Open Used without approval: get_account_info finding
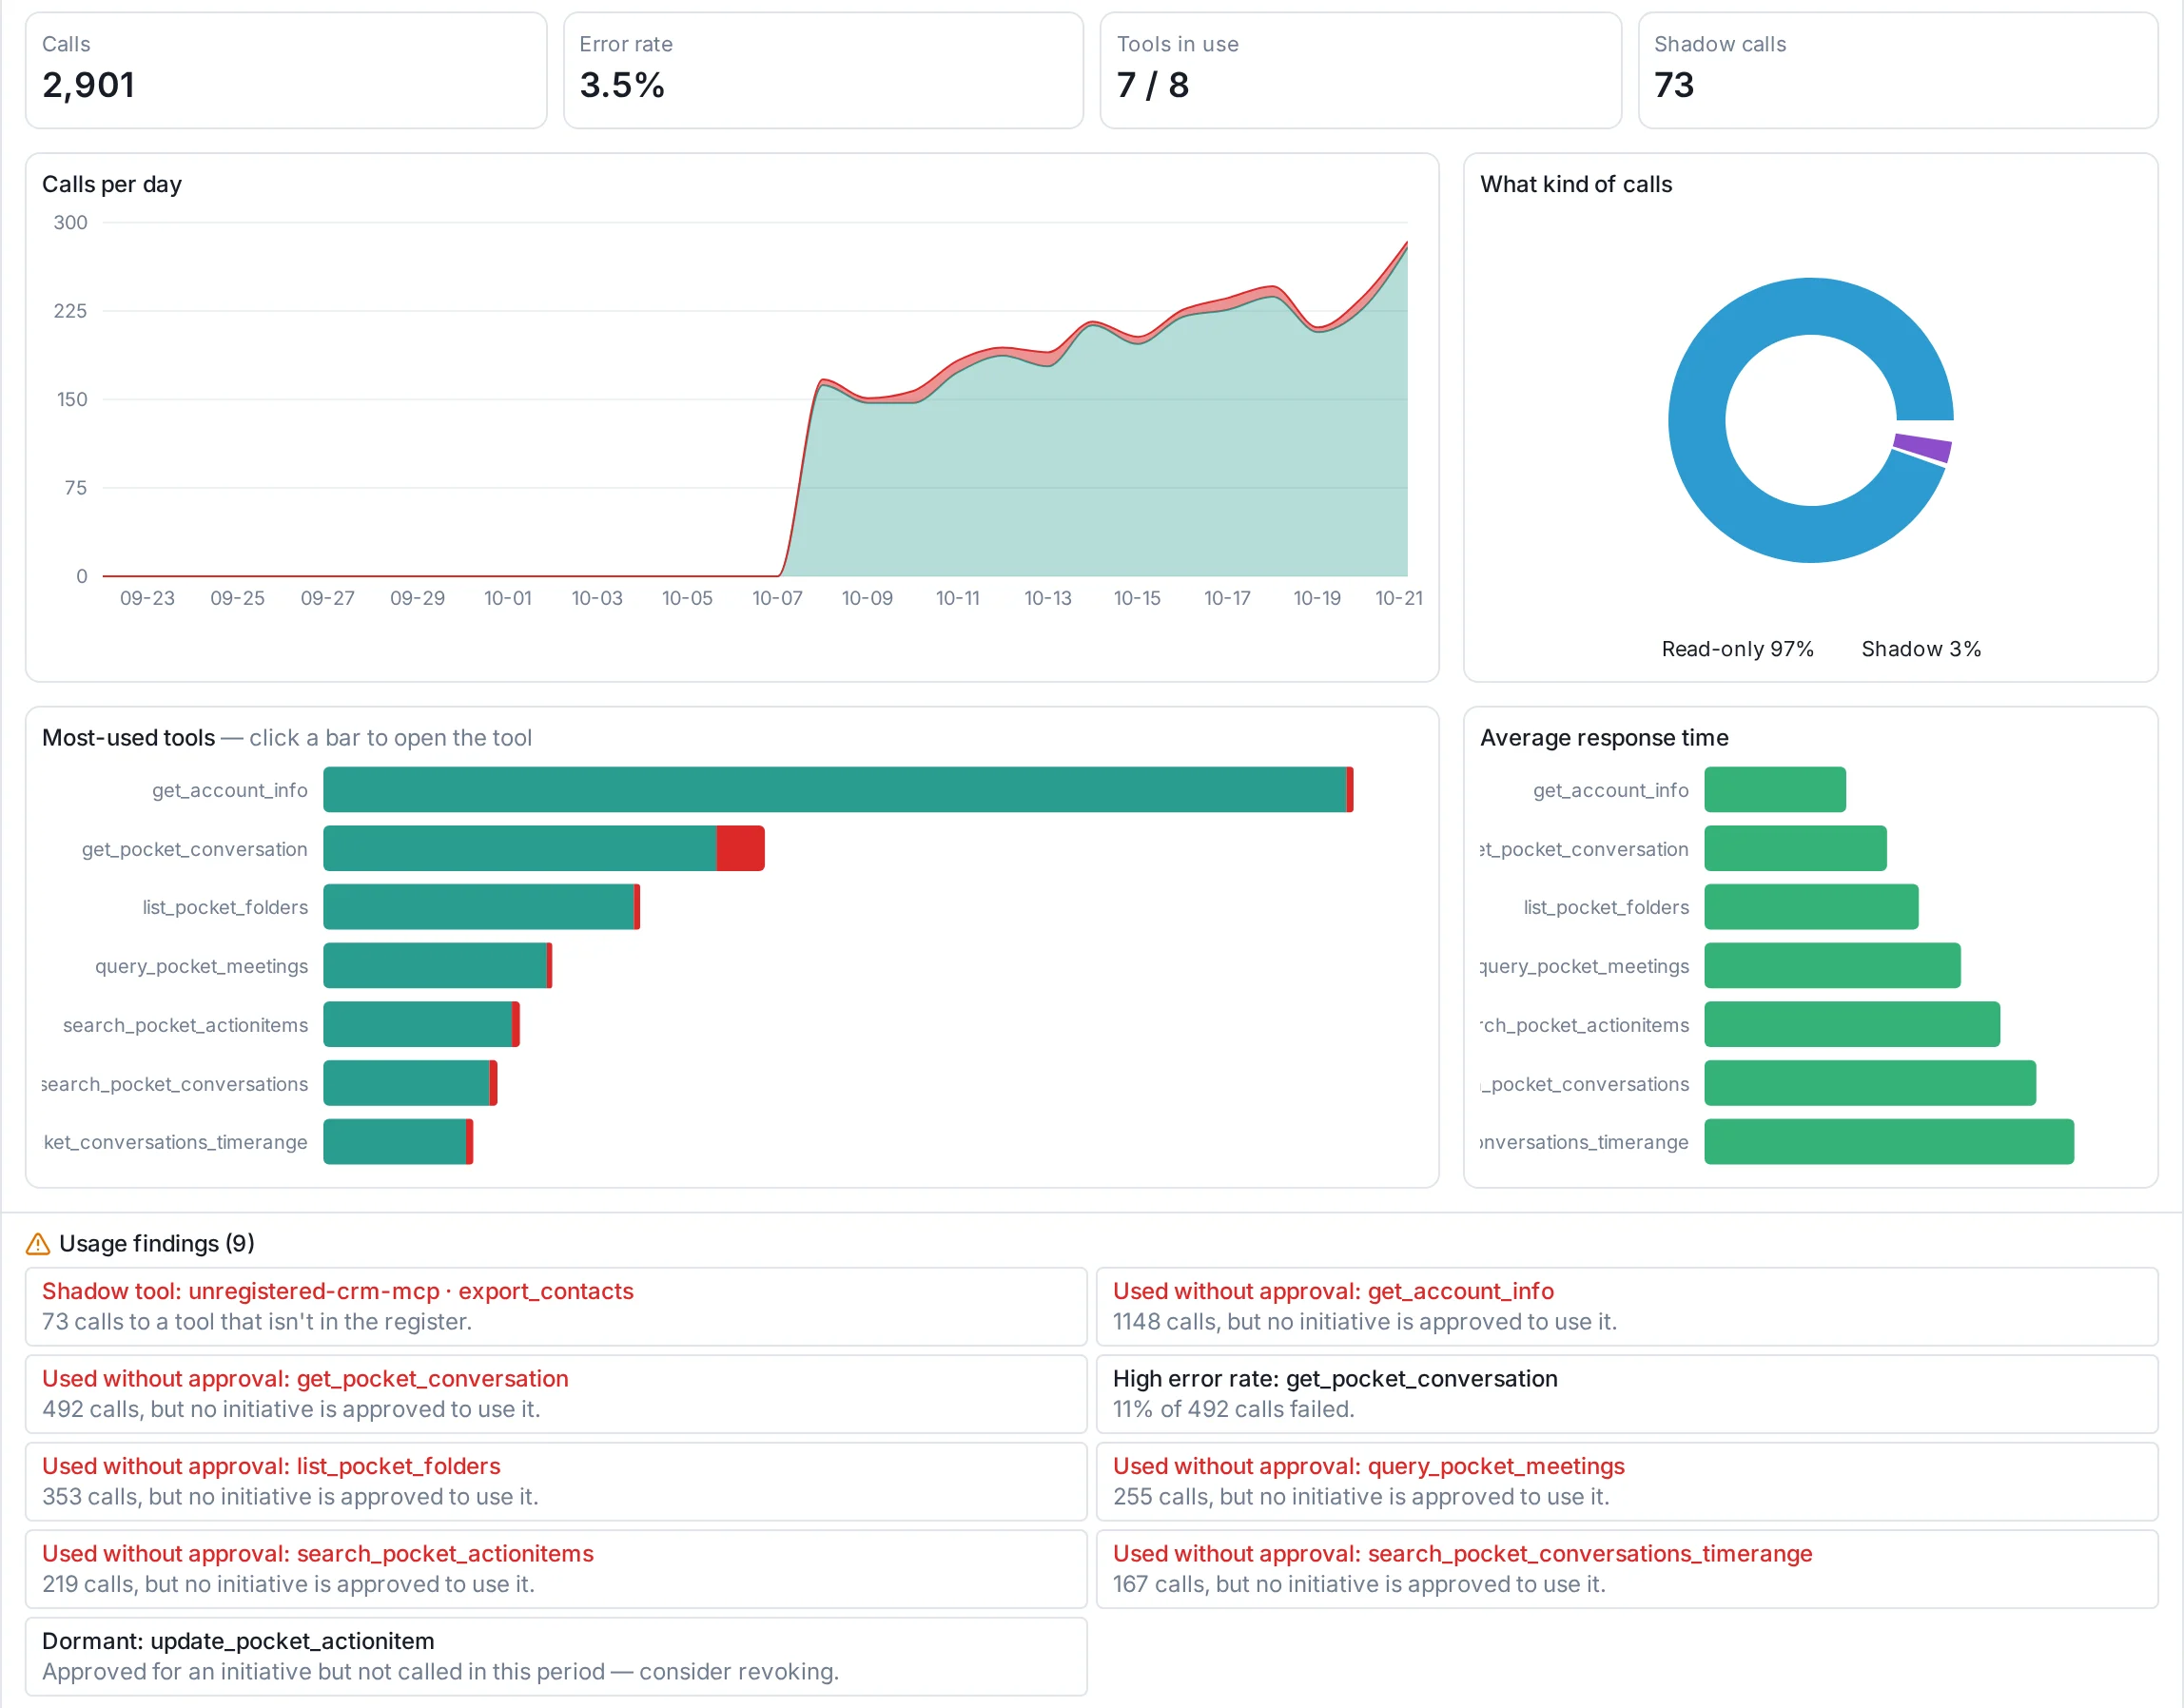Viewport: 2184px width, 1708px height. pos(1627,1306)
